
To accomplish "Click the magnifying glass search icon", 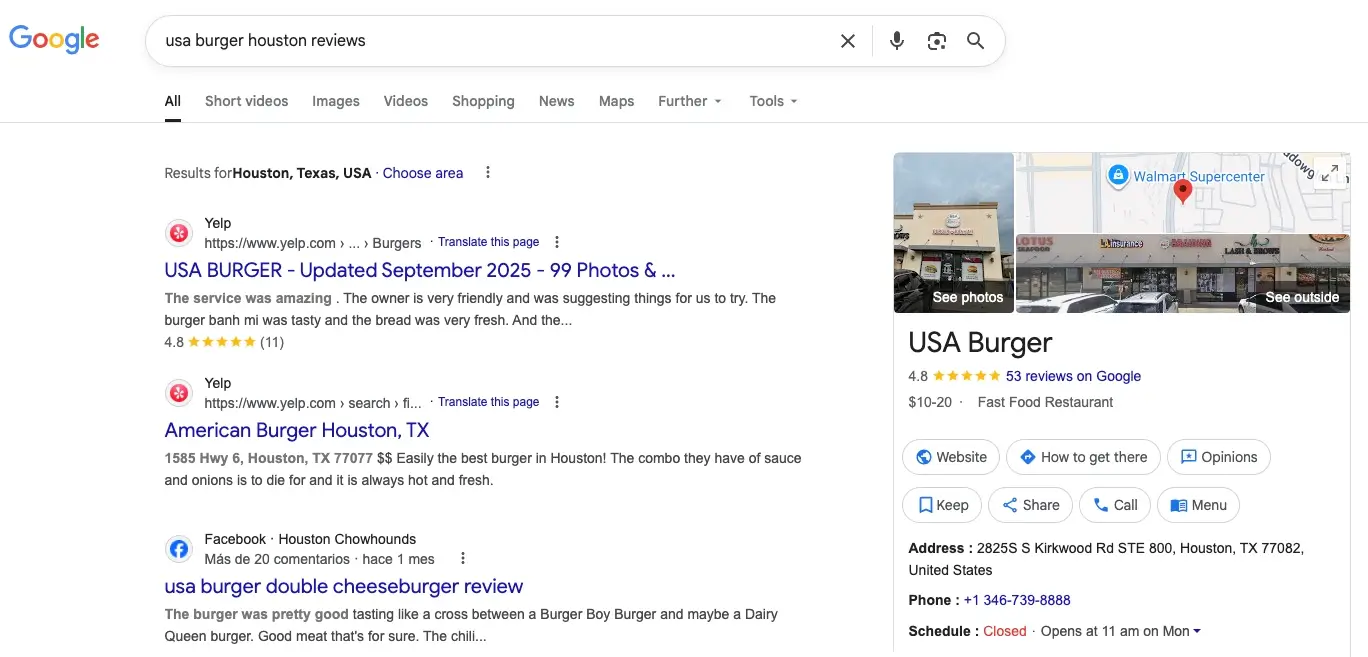I will (x=975, y=41).
